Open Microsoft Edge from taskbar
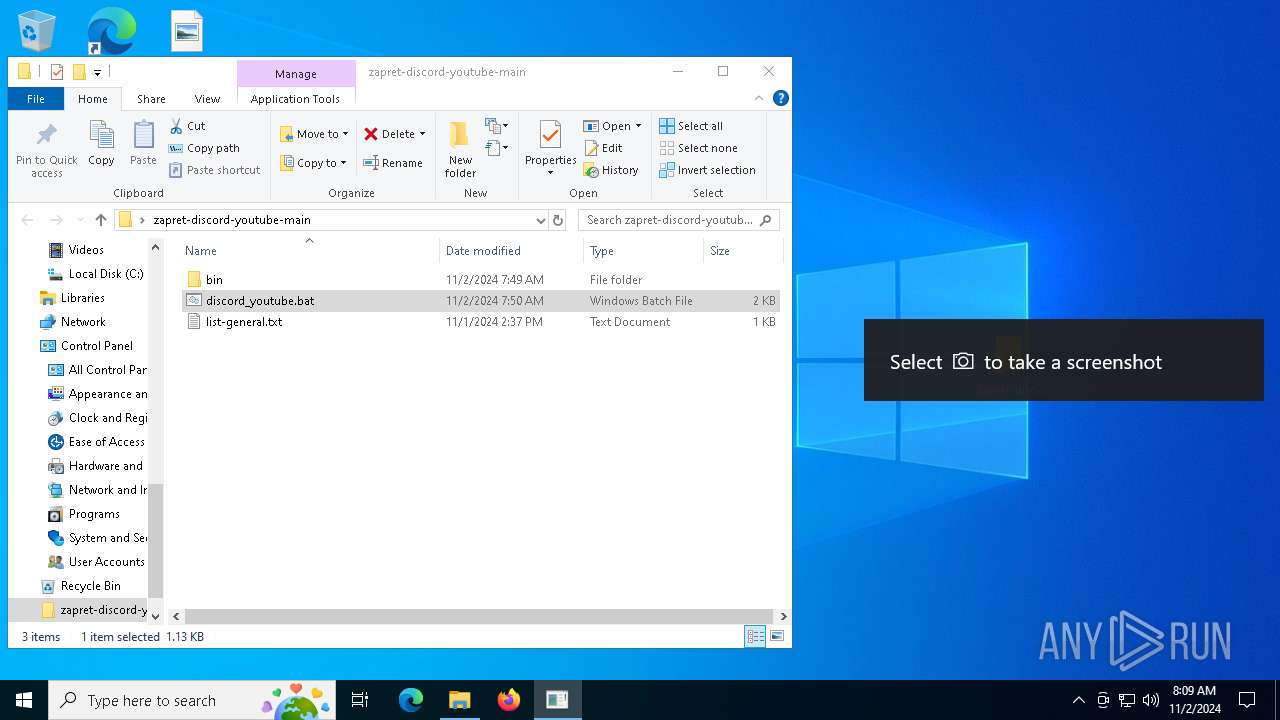Image resolution: width=1280 pixels, height=720 pixels. (411, 700)
